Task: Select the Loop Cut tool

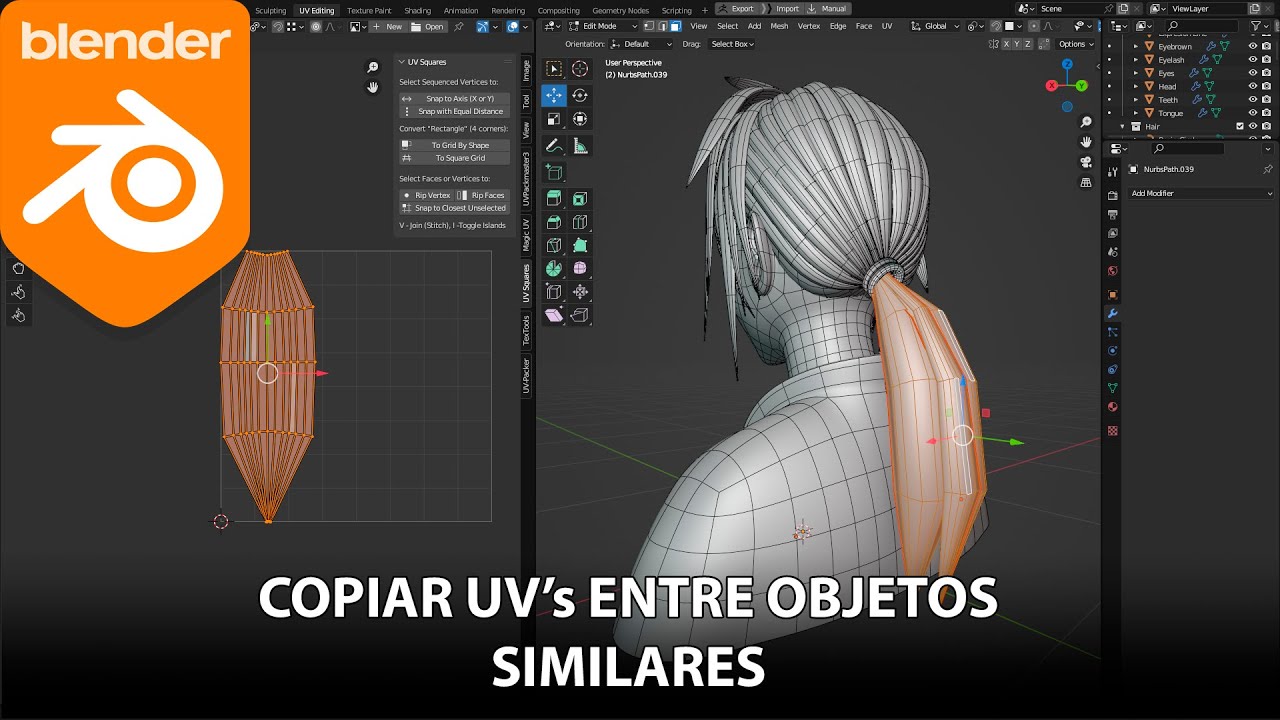Action: coord(580,222)
